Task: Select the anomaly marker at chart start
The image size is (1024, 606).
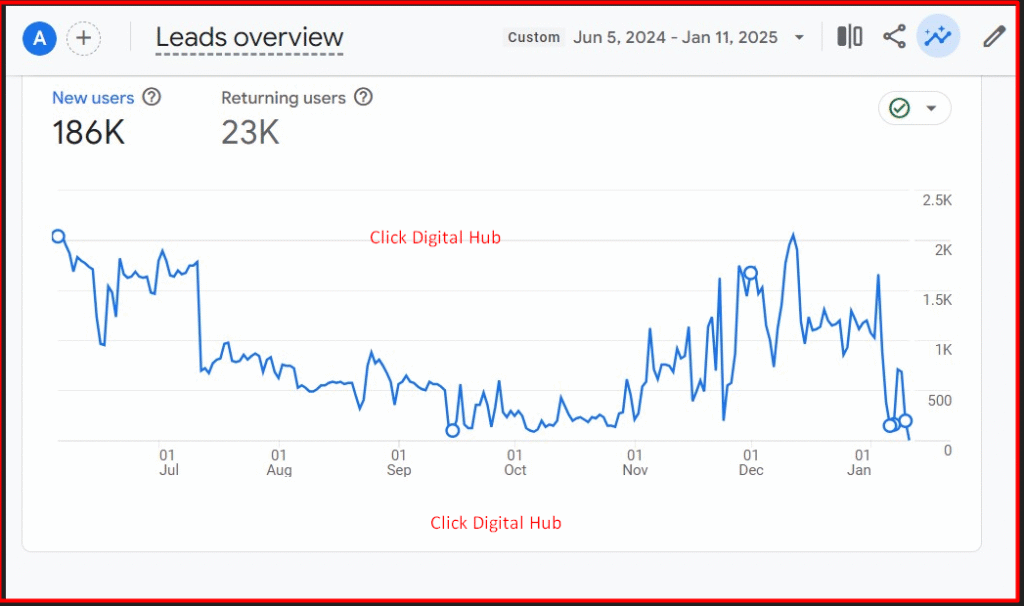Action: click(x=58, y=237)
